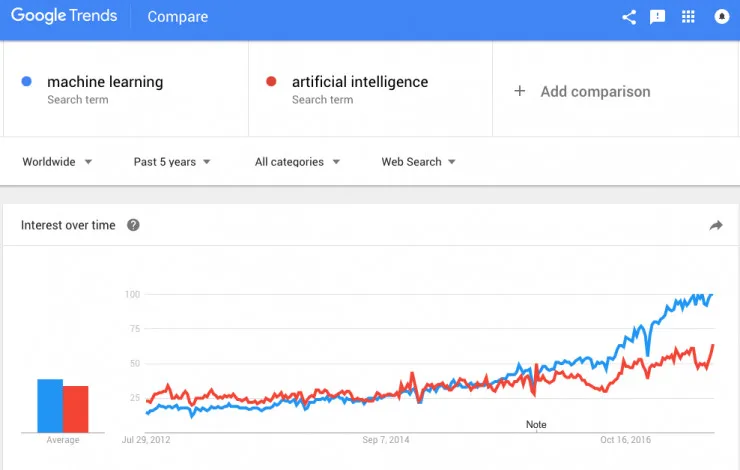
Task: Open the Google apps grid icon
Action: coord(688,17)
